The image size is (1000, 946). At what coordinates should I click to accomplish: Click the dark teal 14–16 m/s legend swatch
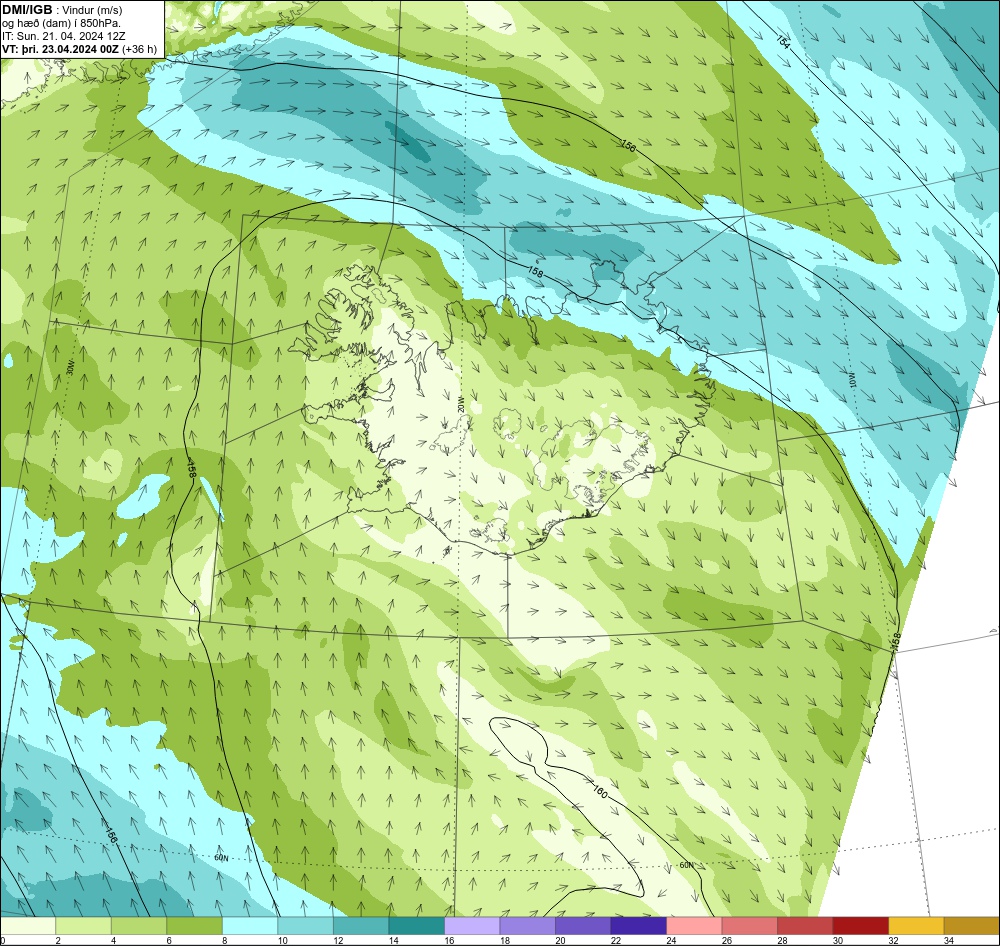point(416,925)
